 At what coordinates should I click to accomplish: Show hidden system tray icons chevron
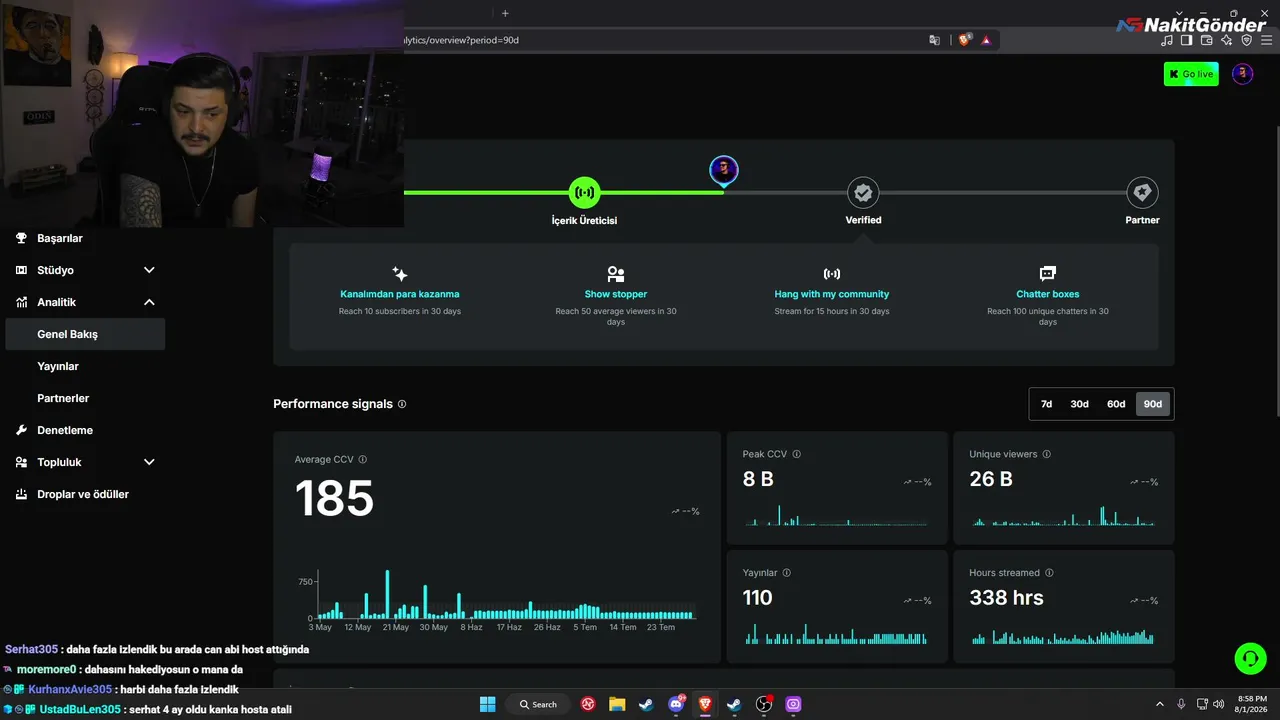click(x=1160, y=704)
